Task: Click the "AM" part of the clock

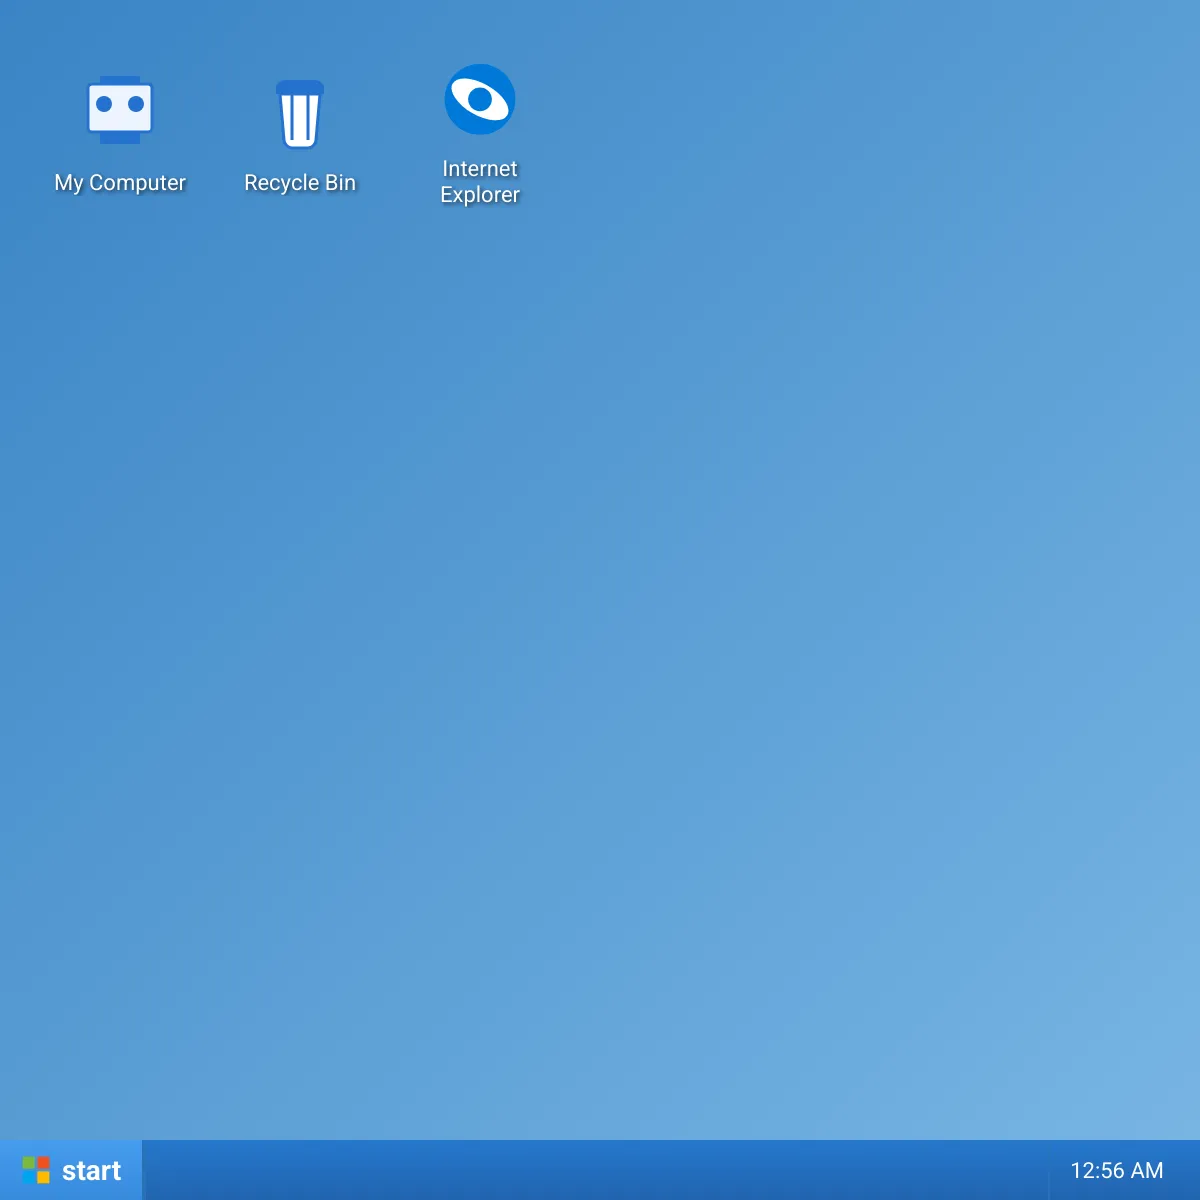Action: [1146, 1171]
